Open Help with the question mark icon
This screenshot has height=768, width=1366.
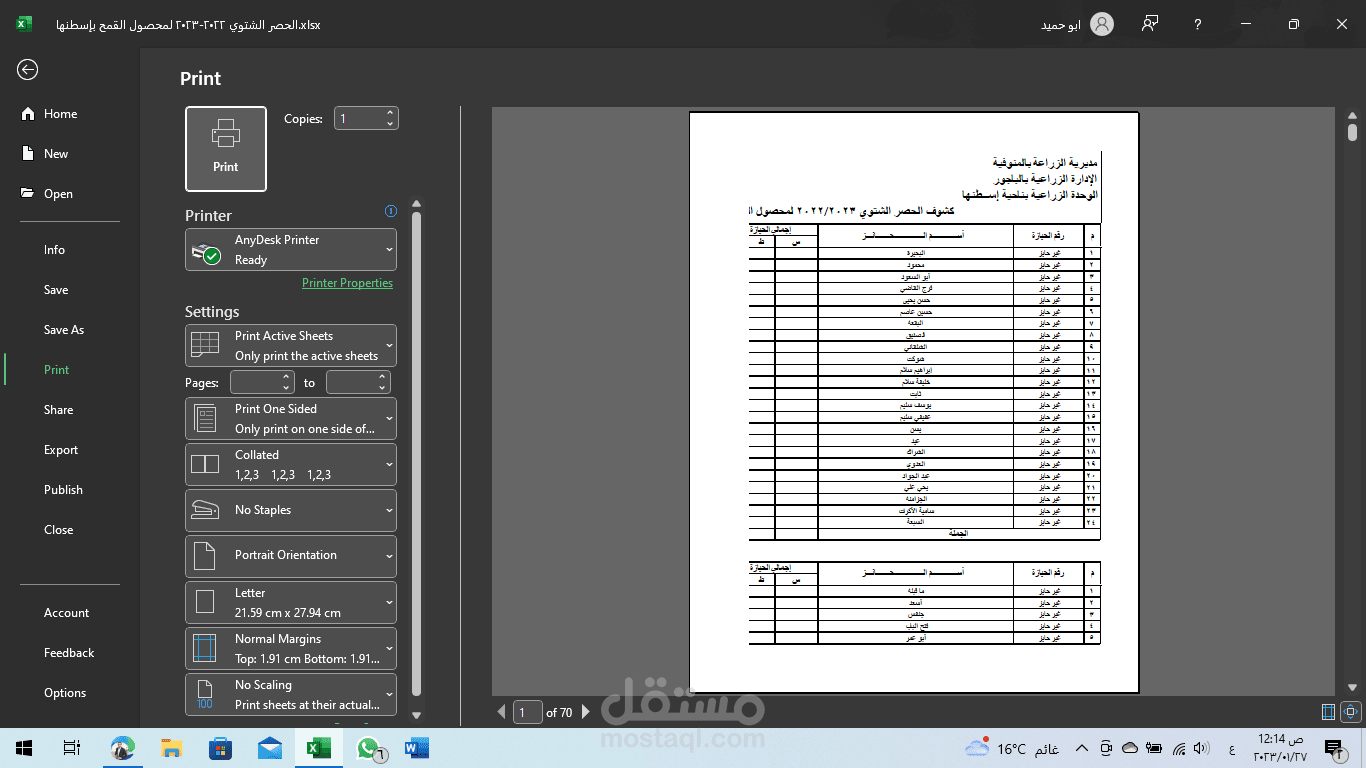1197,24
